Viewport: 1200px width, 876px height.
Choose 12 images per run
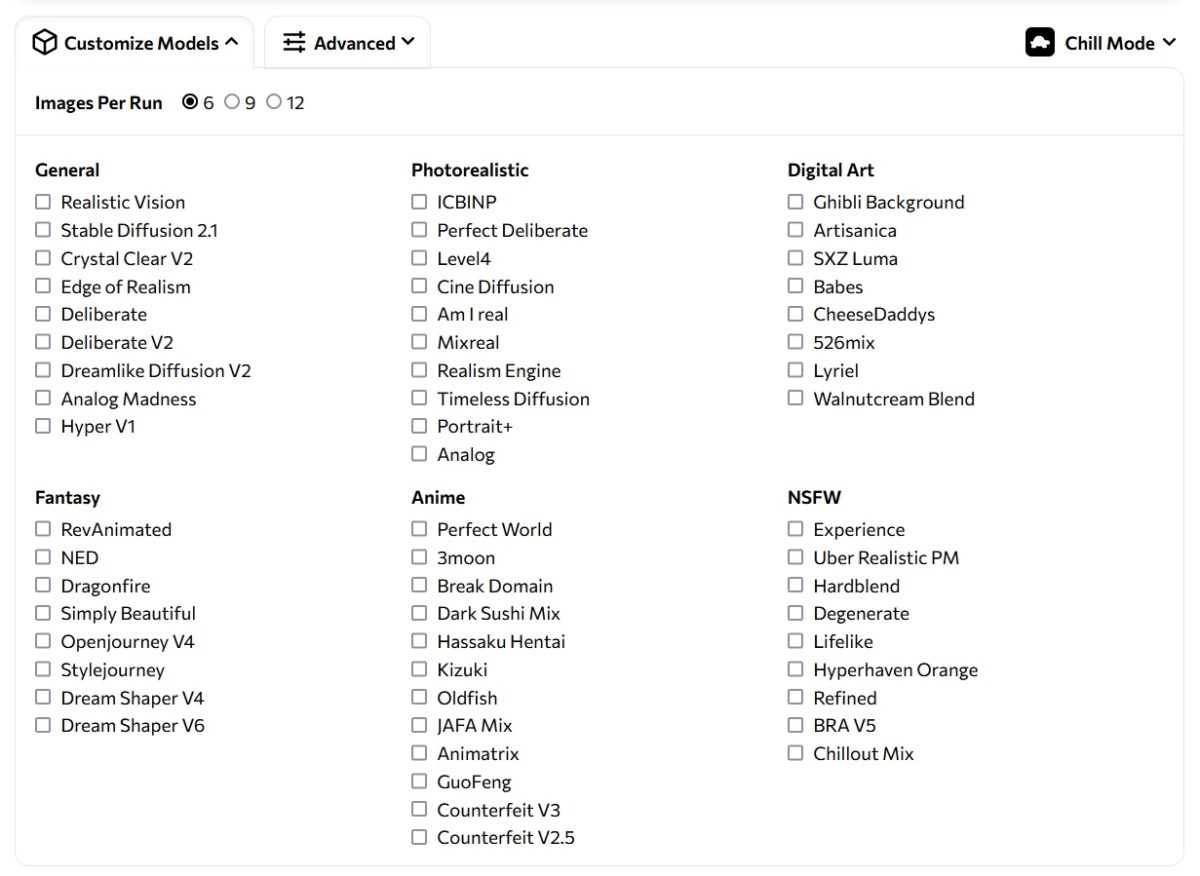(274, 102)
